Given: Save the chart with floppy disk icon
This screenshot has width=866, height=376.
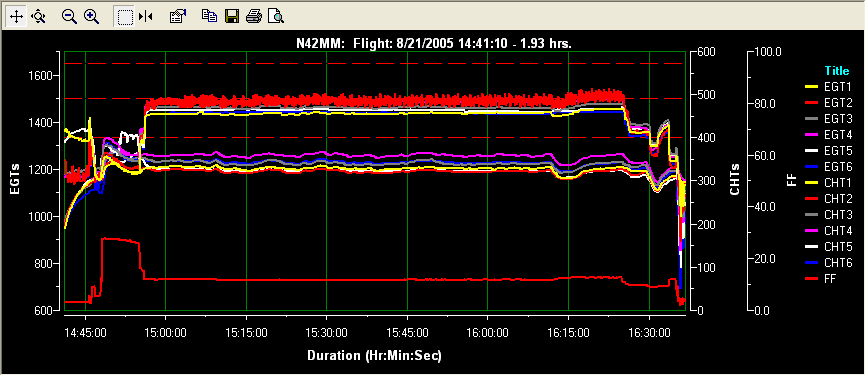Looking at the screenshot, I should (231, 17).
